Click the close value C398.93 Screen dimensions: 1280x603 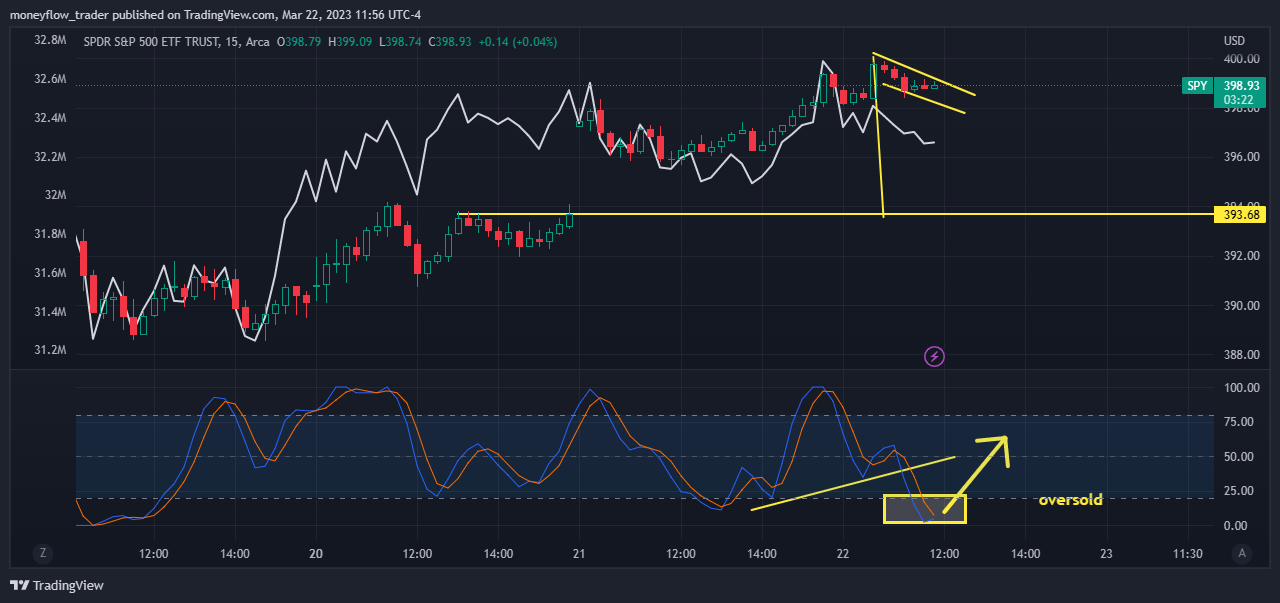pyautogui.click(x=450, y=42)
